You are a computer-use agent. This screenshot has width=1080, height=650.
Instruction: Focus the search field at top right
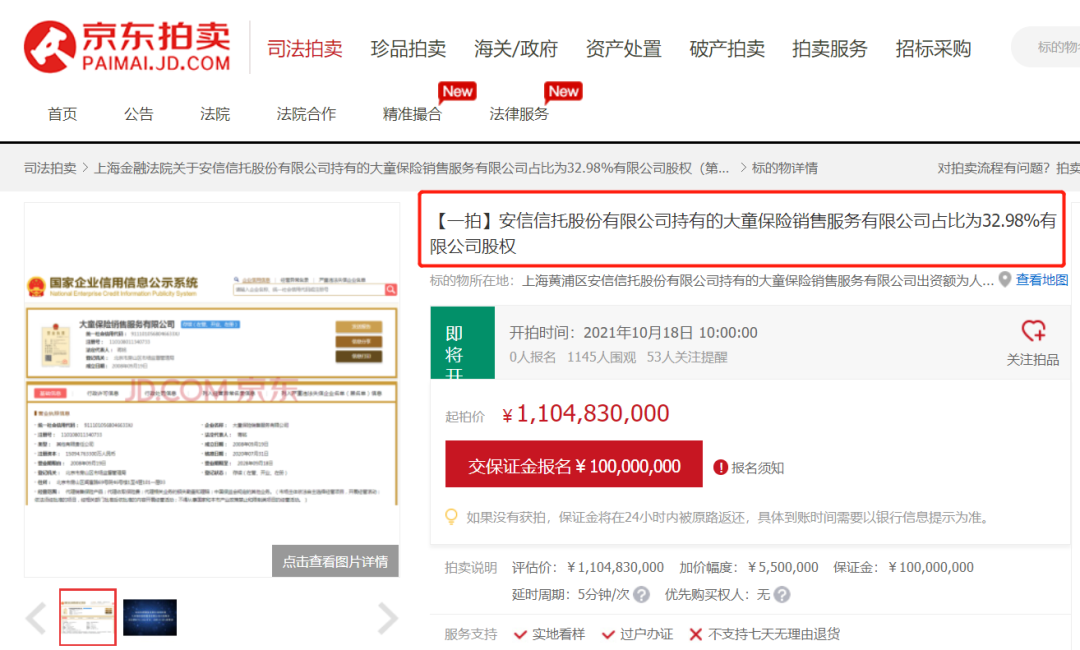tap(1047, 47)
